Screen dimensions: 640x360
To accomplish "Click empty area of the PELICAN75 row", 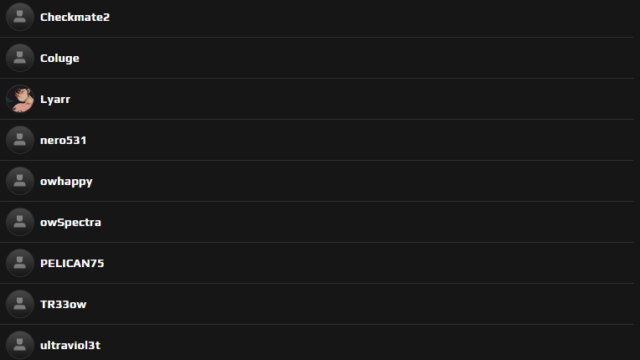I will 367,263.
